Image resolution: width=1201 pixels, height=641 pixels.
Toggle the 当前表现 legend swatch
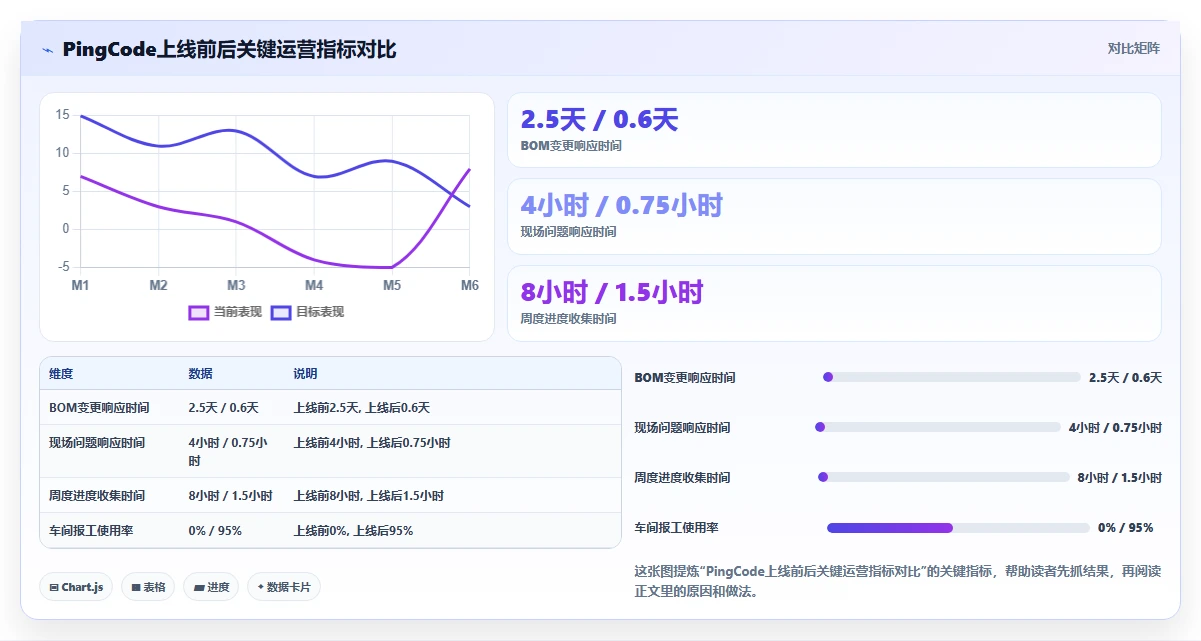pyautogui.click(x=199, y=312)
